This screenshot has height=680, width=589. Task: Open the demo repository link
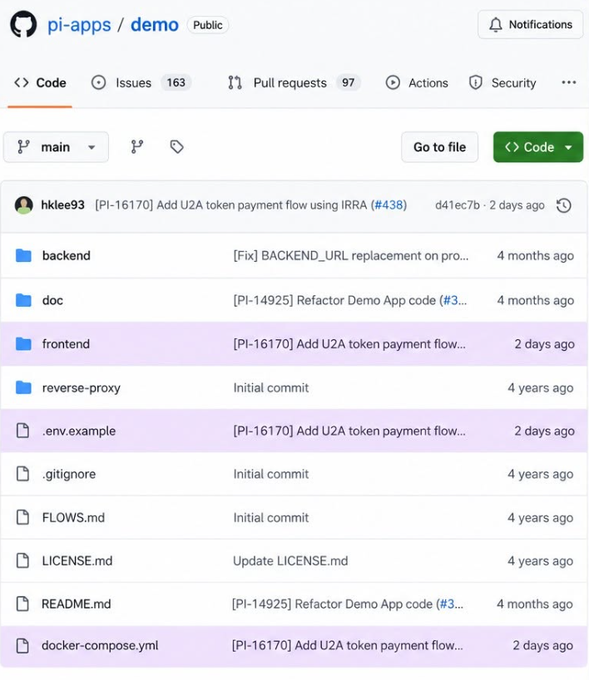(154, 25)
